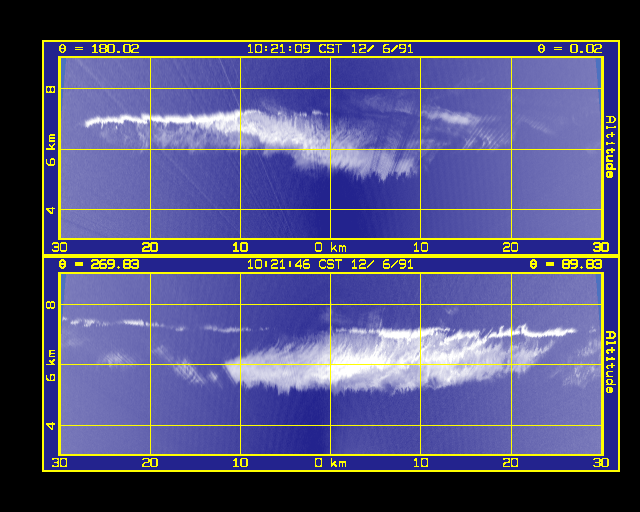This screenshot has width=640, height=512.
Task: Select the 10:21:09 lidar cloud scan image
Action: pyautogui.click(x=331, y=148)
